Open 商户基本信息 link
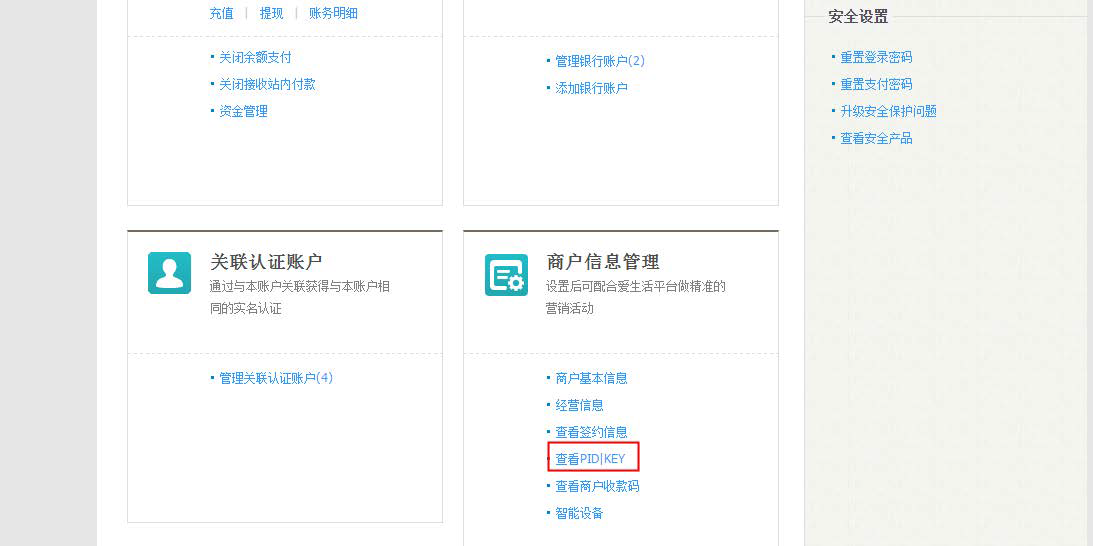Screen dimensions: 1093x546 591,379
